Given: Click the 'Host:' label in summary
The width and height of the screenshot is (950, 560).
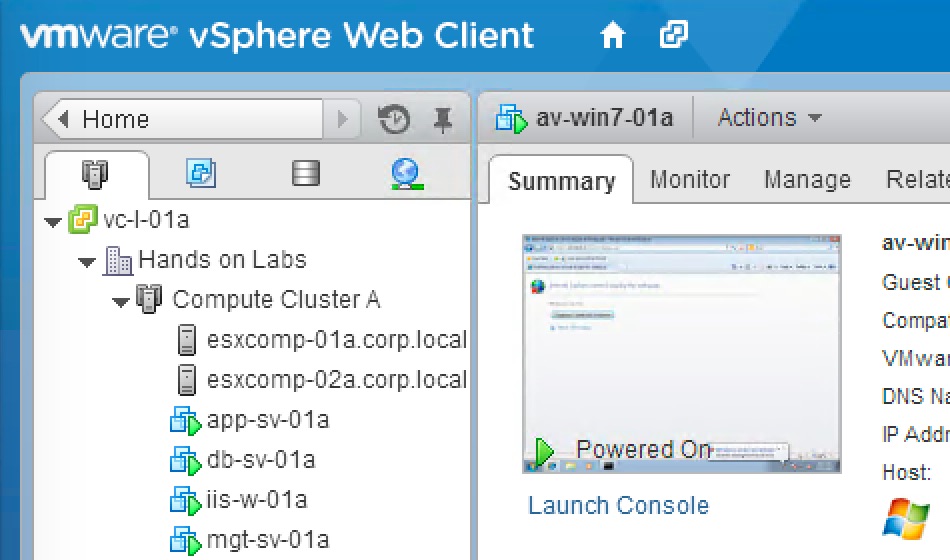Looking at the screenshot, I should [906, 473].
